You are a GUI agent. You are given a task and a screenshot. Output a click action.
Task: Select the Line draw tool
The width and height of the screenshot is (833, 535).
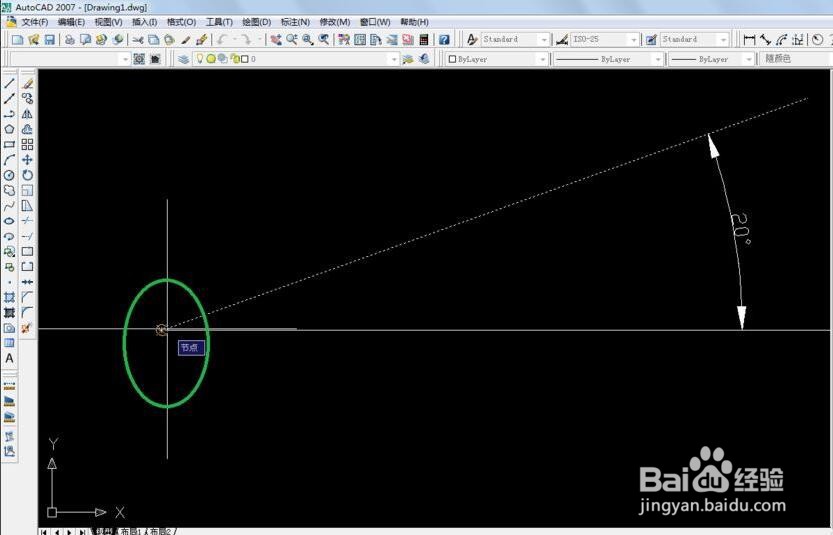[x=9, y=83]
